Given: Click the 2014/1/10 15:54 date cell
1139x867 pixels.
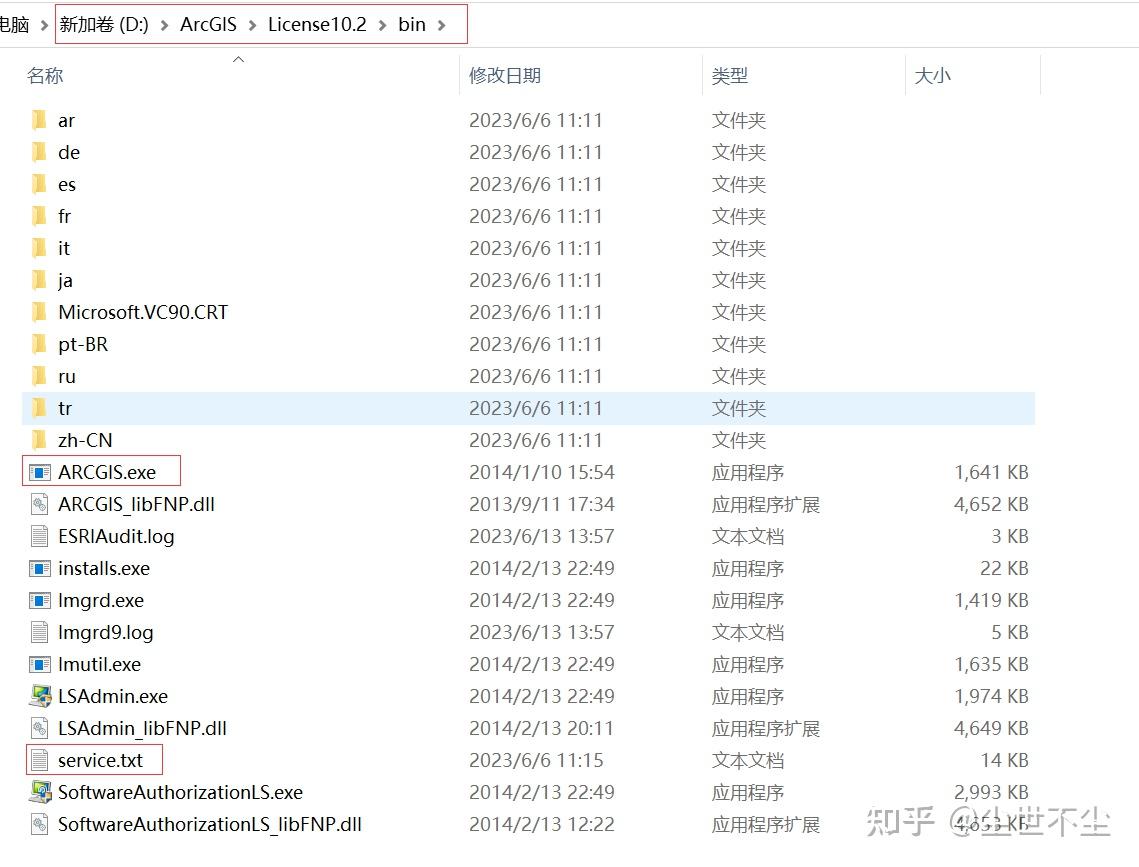Looking at the screenshot, I should point(542,472).
